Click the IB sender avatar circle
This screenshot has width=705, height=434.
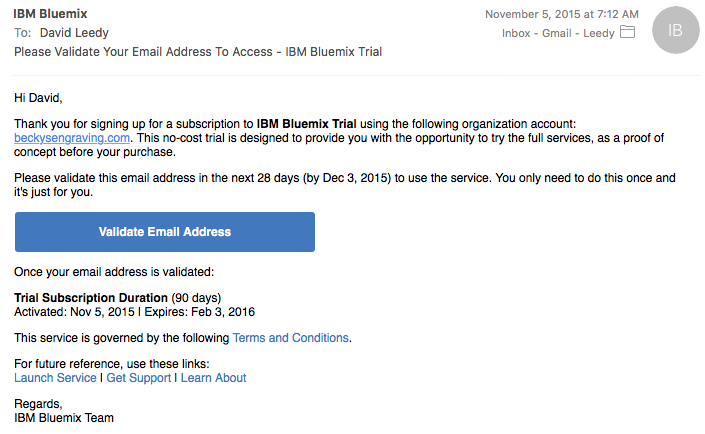pos(675,30)
